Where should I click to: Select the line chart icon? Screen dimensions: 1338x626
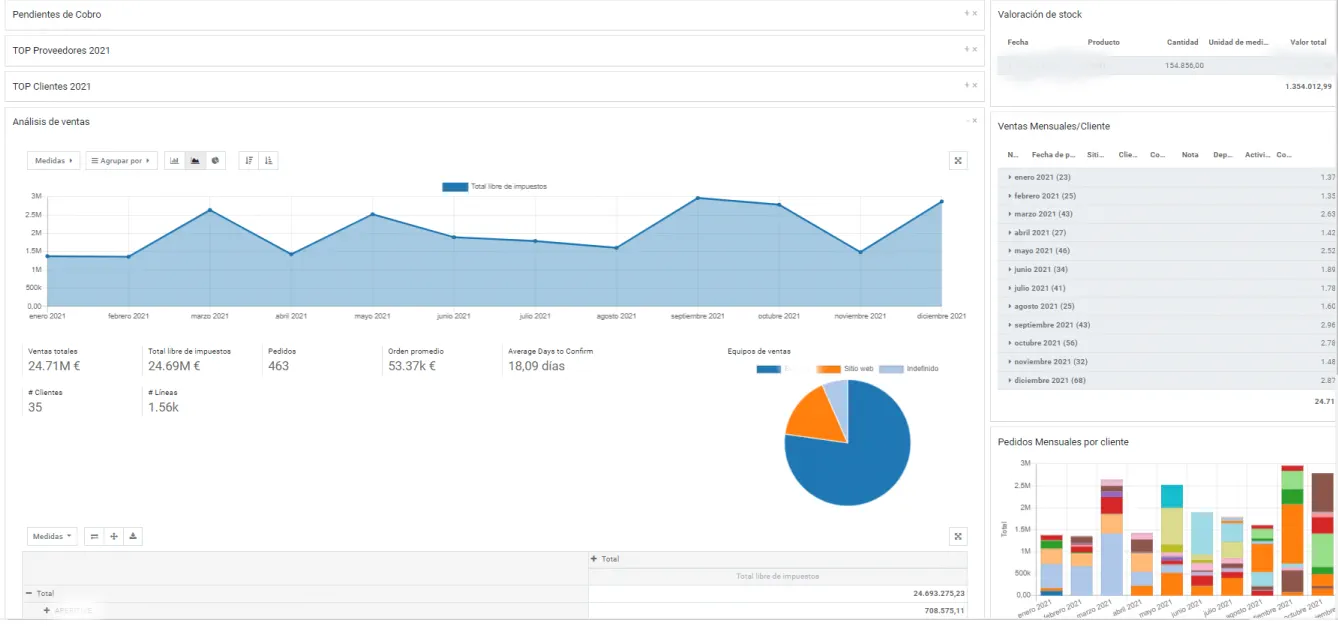(195, 160)
